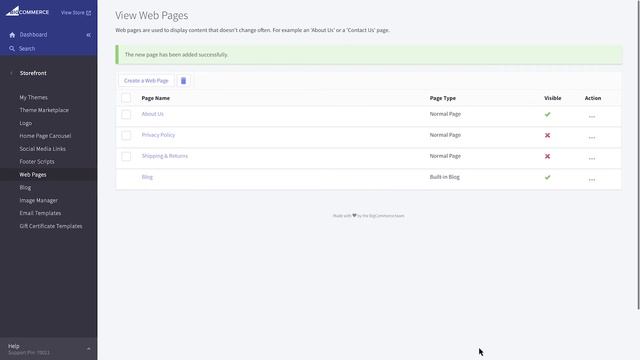The image size is (640, 360).
Task: Go back from Storefront via chevron
Action: (x=11, y=73)
